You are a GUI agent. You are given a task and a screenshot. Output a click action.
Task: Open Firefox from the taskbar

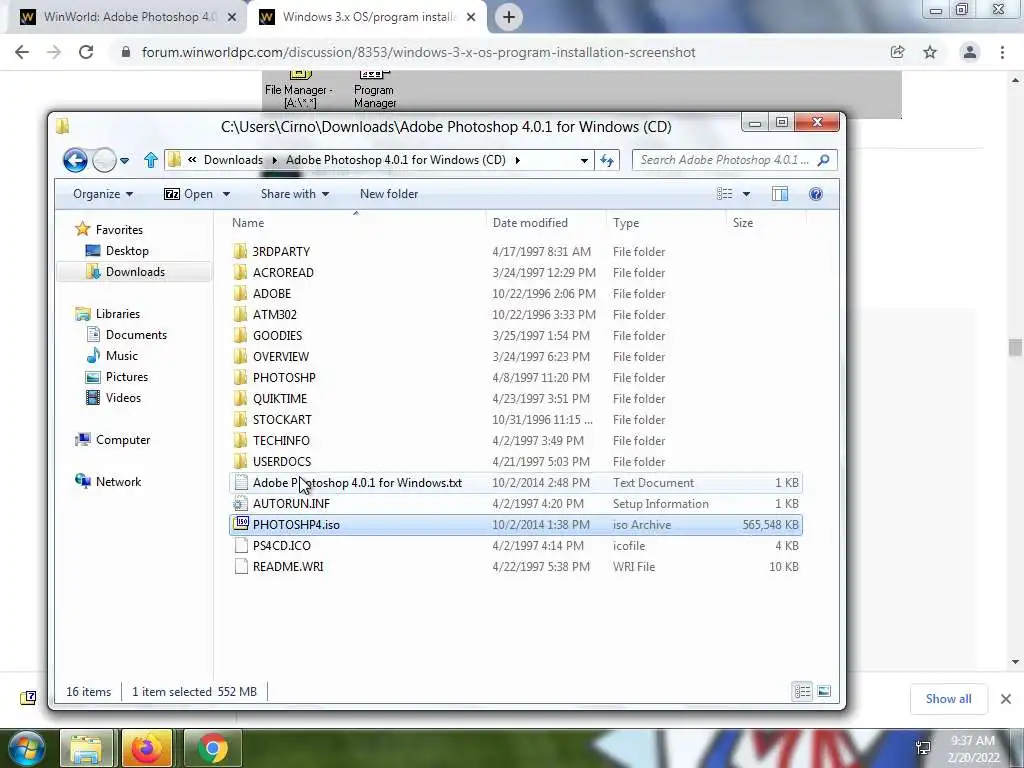click(147, 748)
